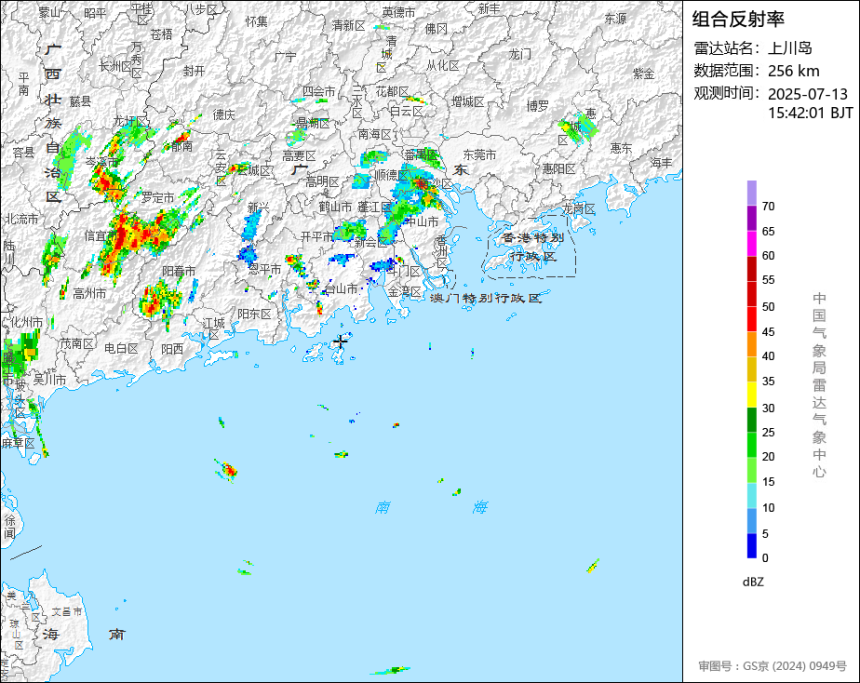Screen dimensions: 860x683
Task: Select the 吴川市 city label
Action: pos(49,379)
